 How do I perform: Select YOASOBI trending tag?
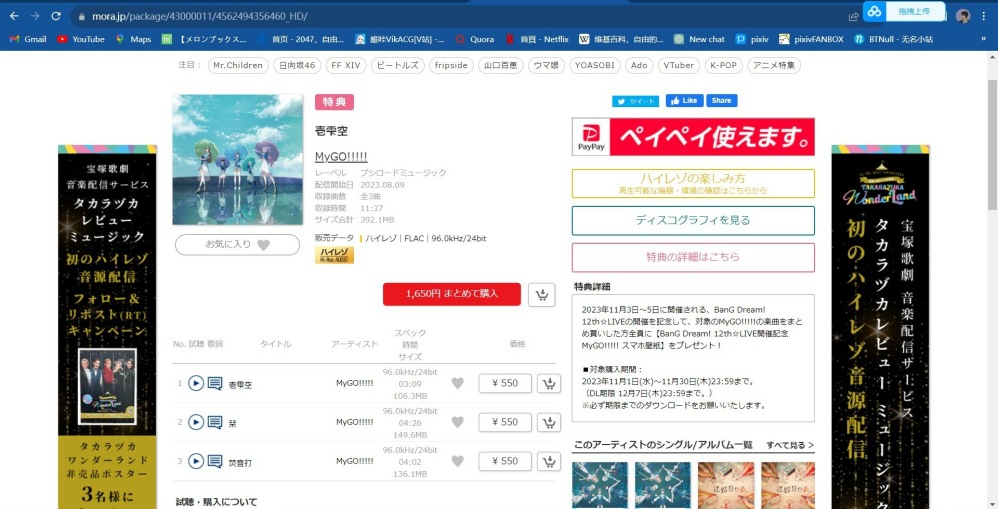594,66
